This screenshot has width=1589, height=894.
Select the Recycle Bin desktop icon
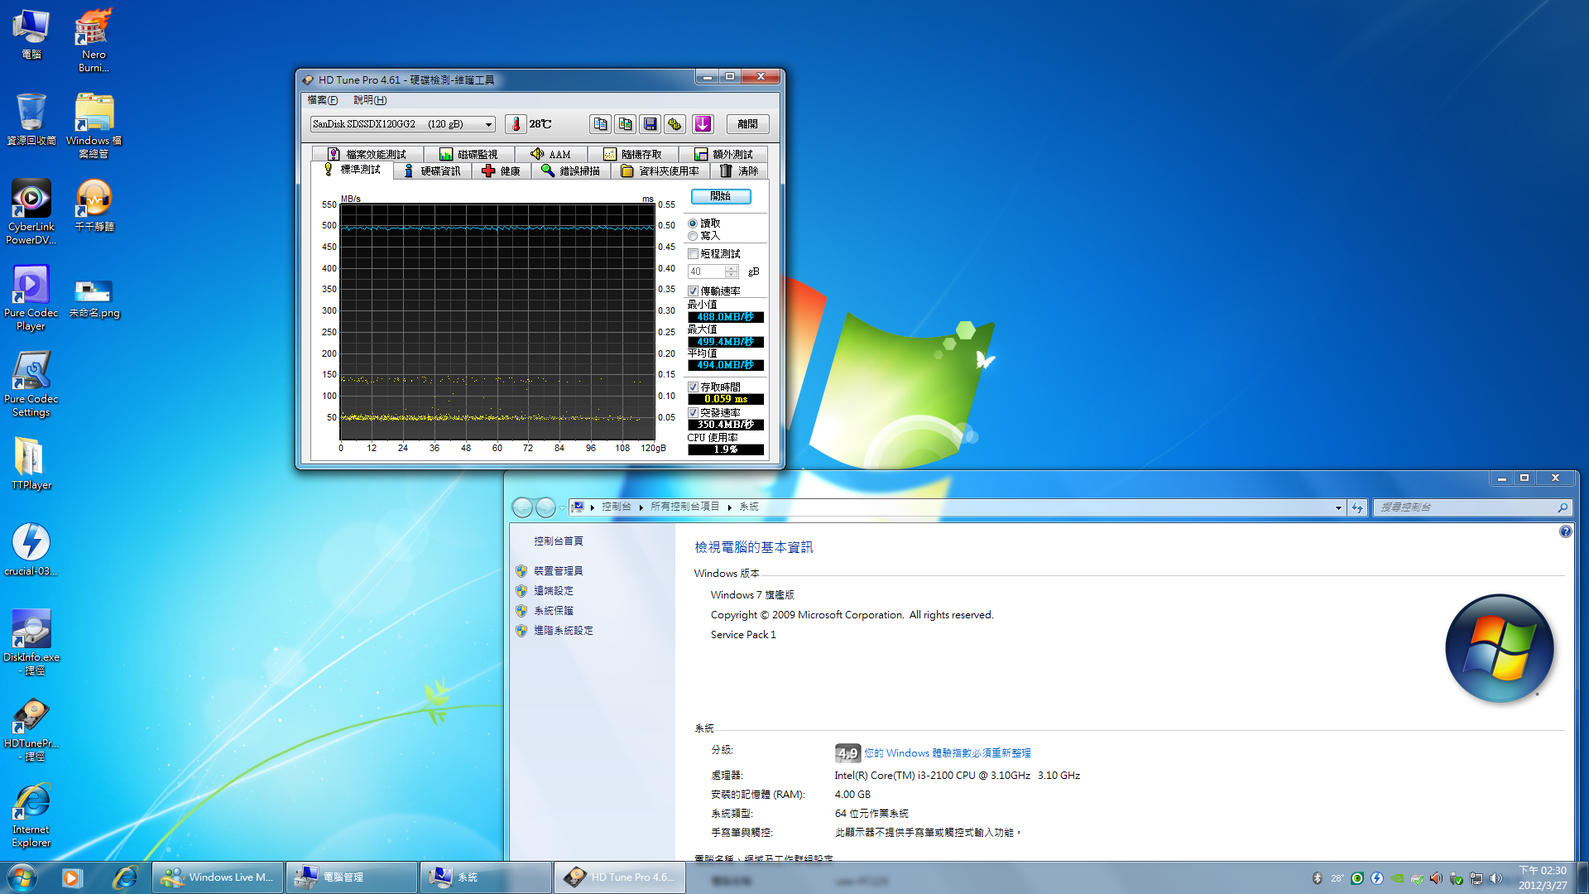(31, 119)
